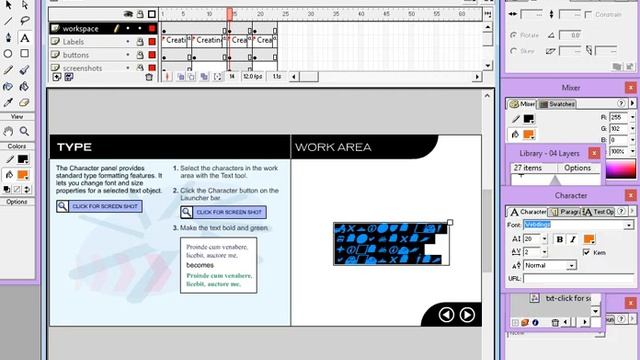Select the Pencil tool
Screen dimensions: 640x360
click(8, 70)
